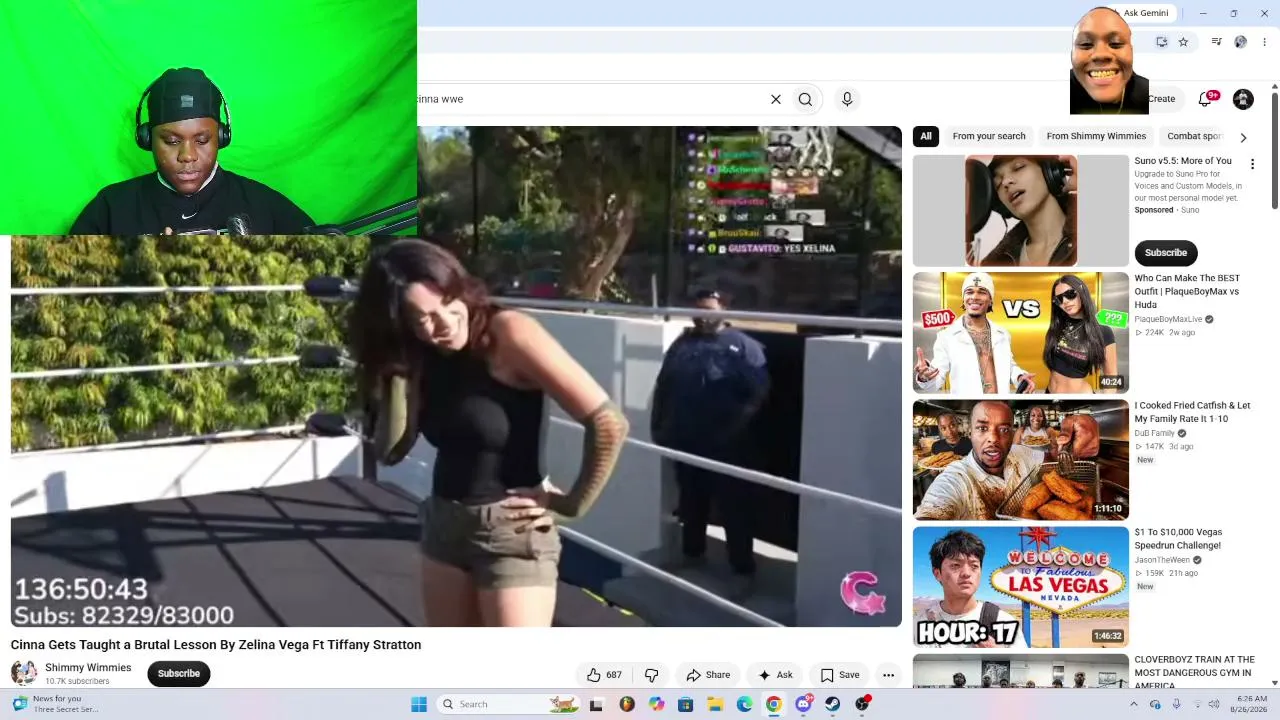
Task: Launch FL Studio from the taskbar
Action: pyautogui.click(x=627, y=704)
